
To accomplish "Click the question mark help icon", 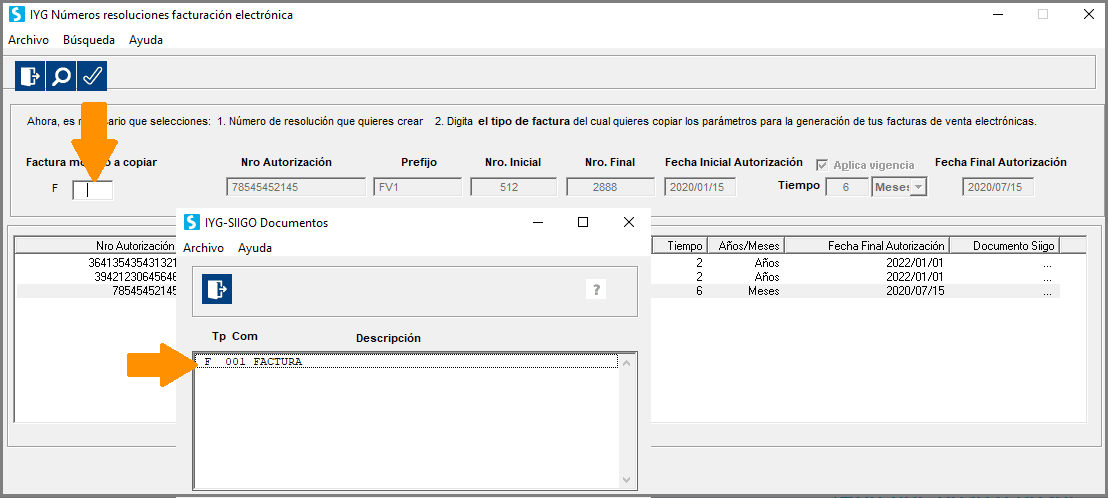I will (x=596, y=289).
